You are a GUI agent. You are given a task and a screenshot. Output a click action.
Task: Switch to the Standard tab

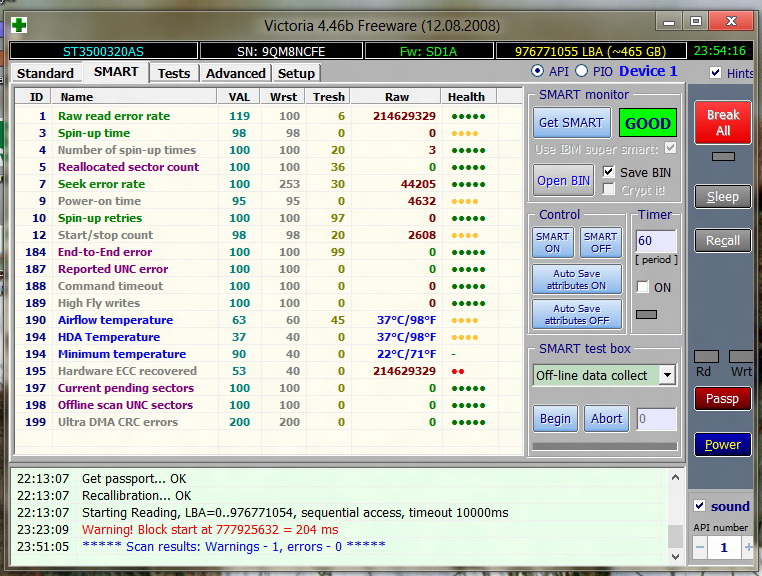[45, 73]
